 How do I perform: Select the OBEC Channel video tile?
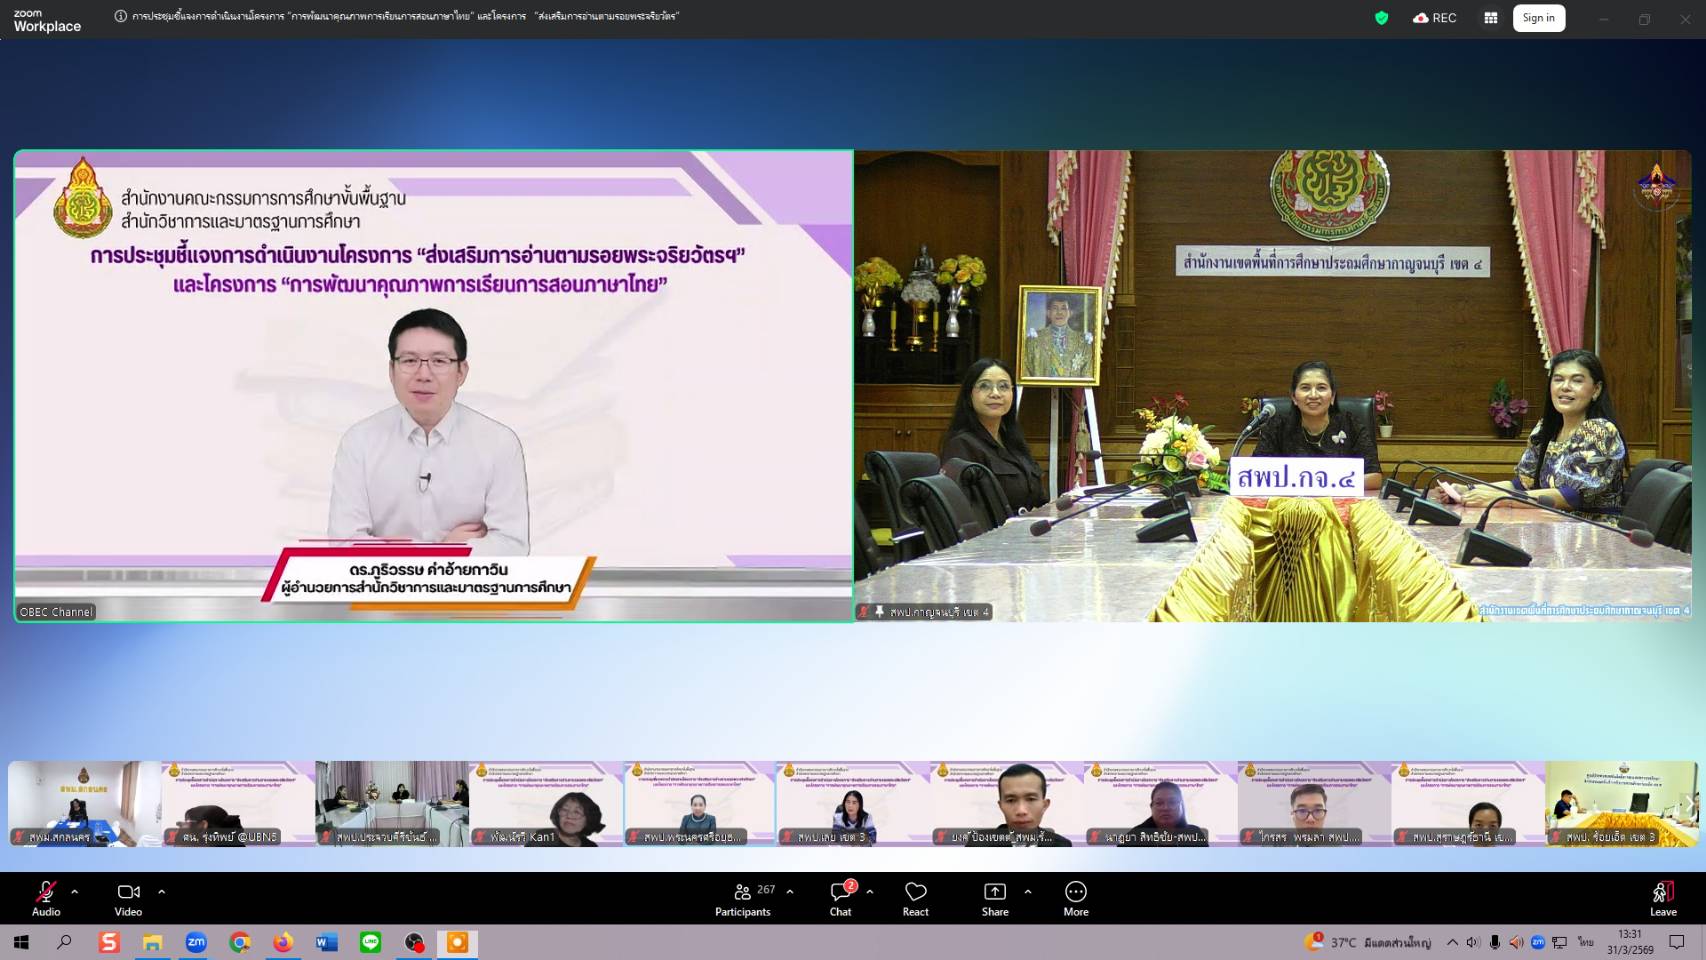[x=433, y=386]
